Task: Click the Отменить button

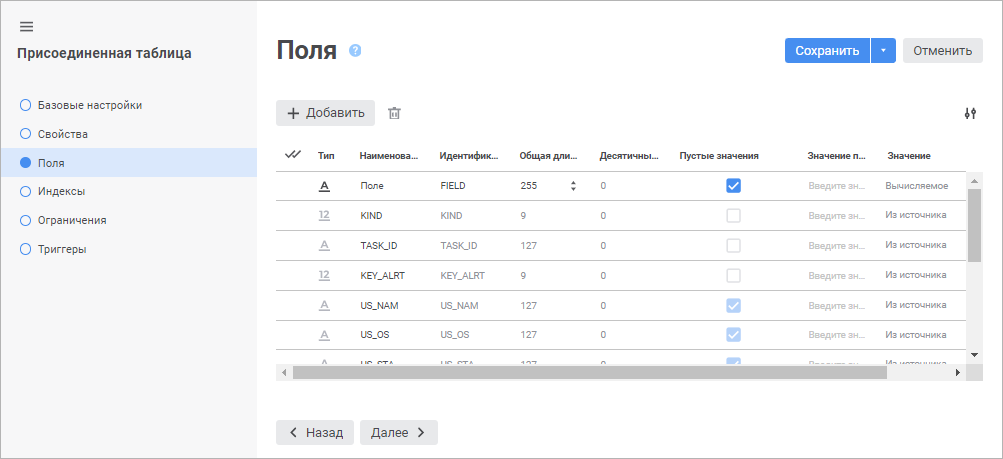Action: pos(942,51)
